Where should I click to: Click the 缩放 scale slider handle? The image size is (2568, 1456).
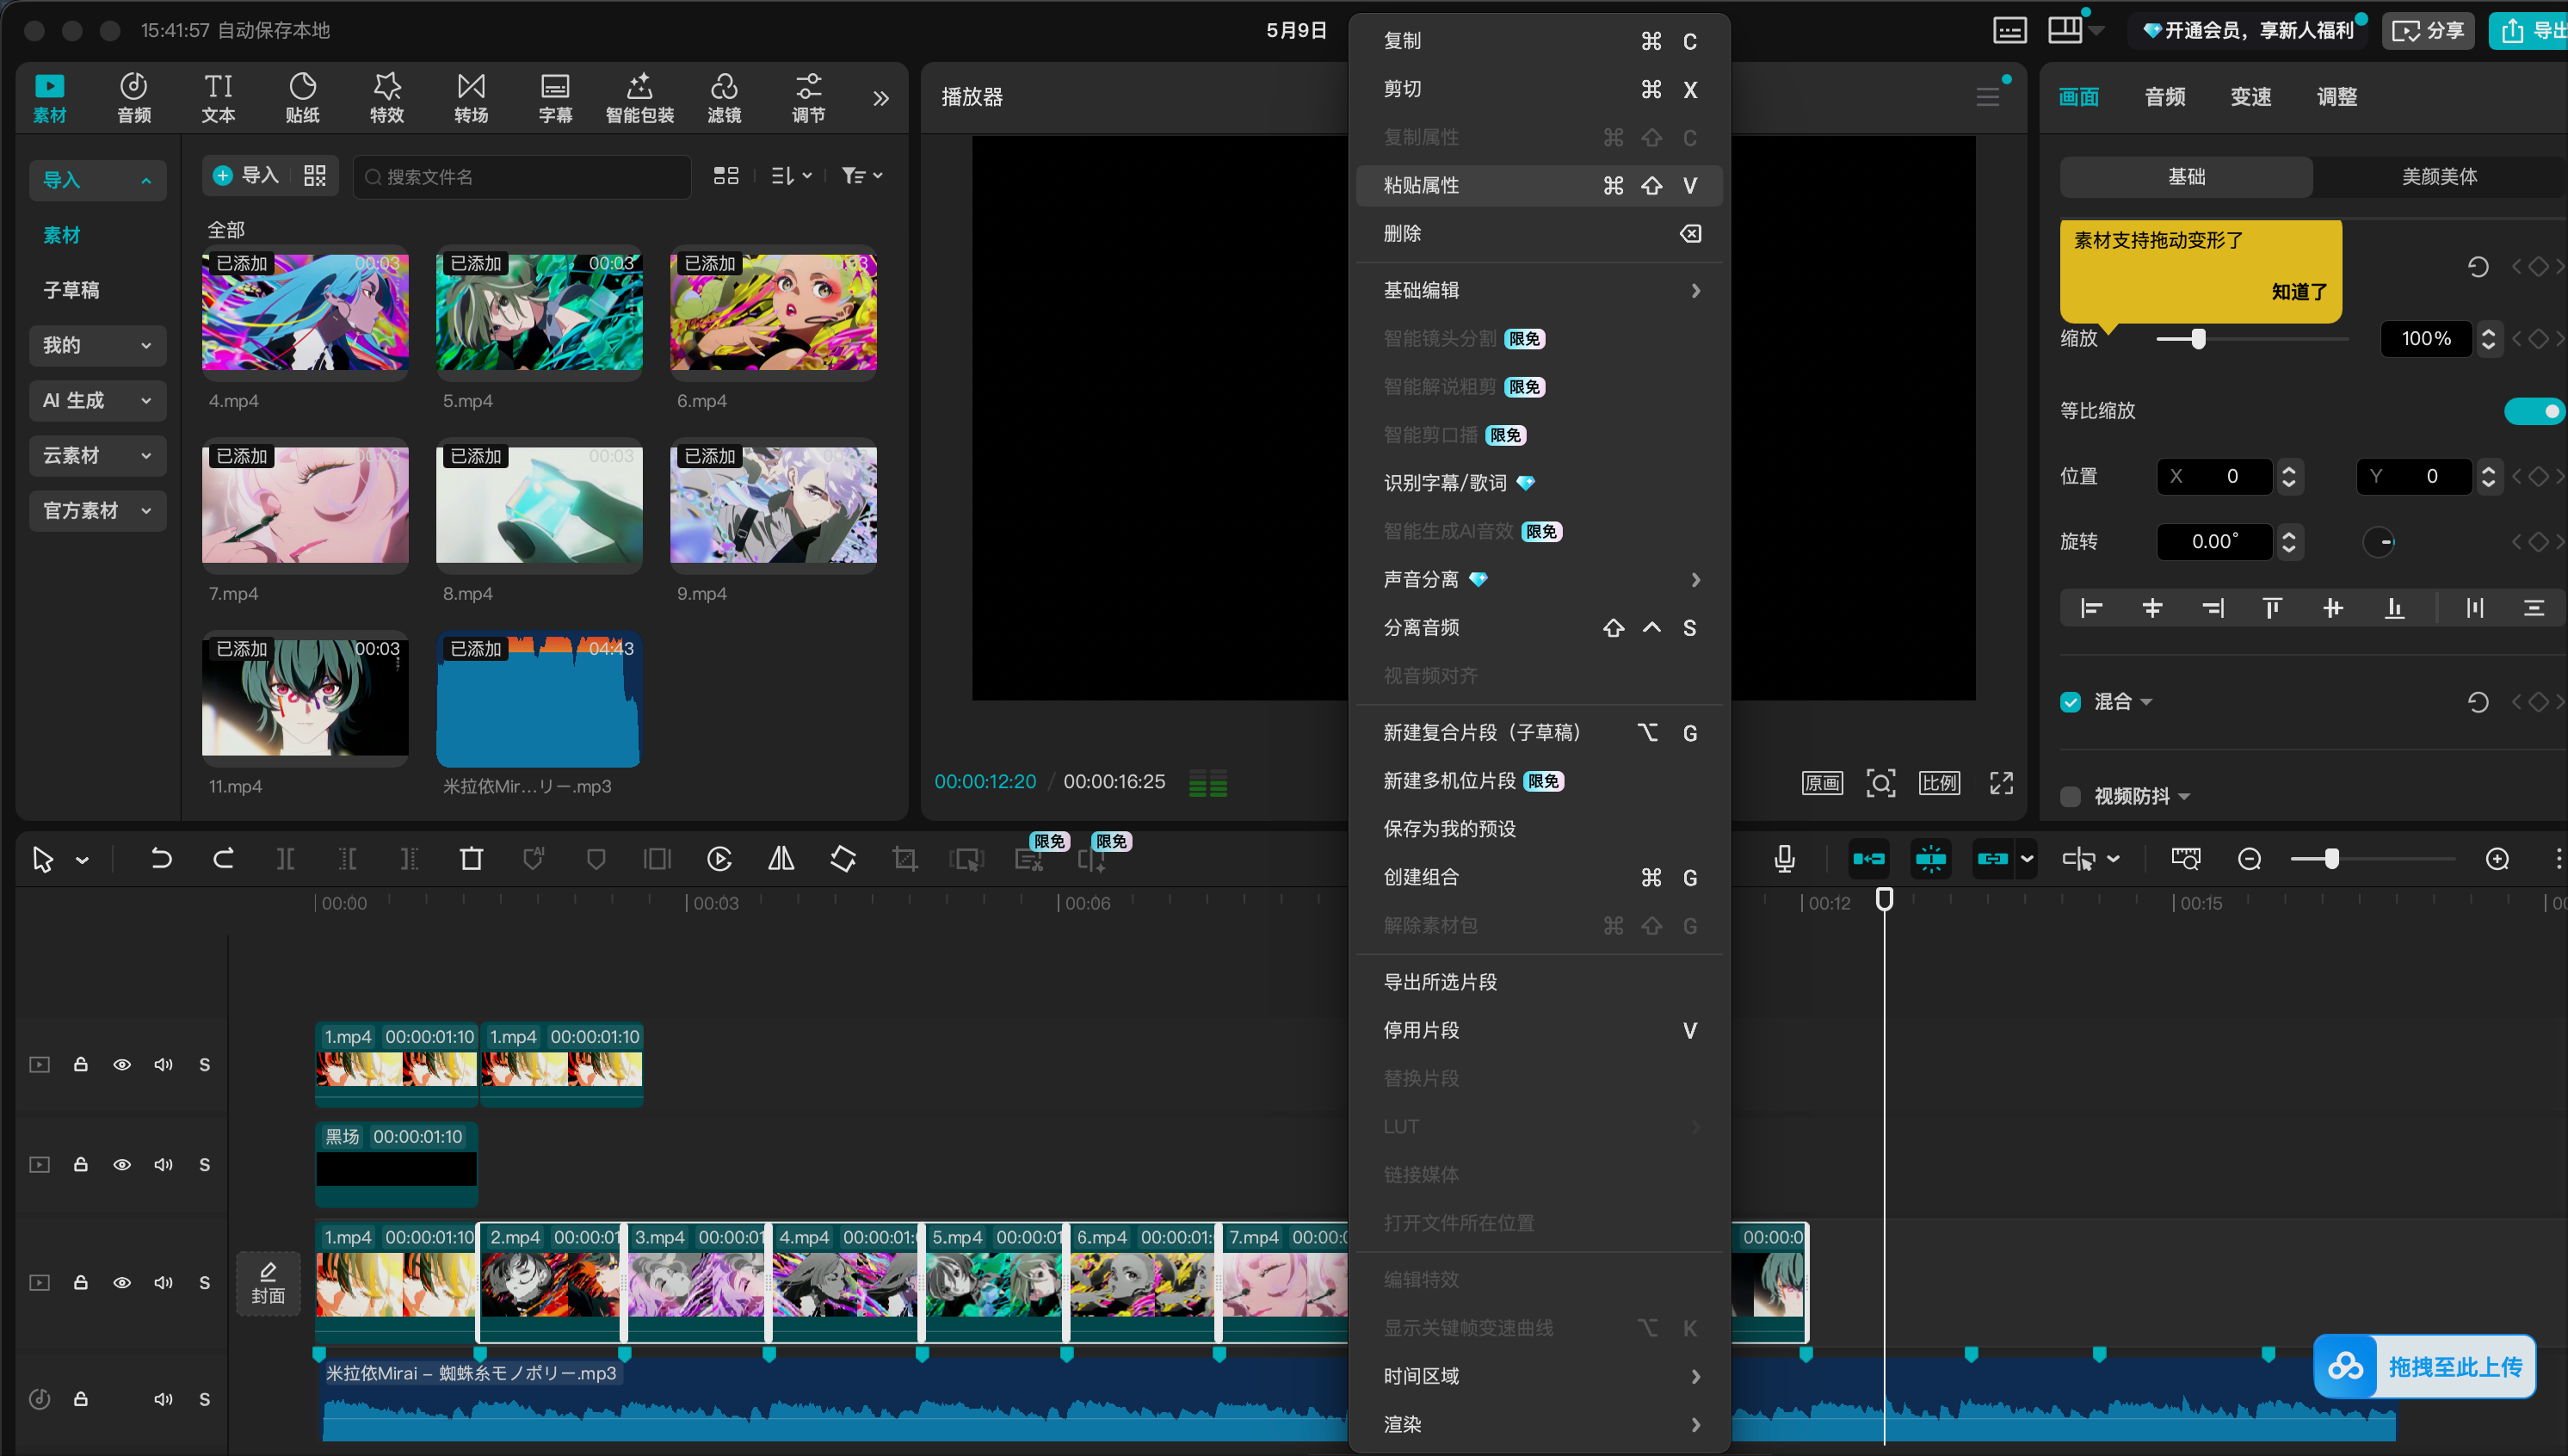pos(2198,339)
